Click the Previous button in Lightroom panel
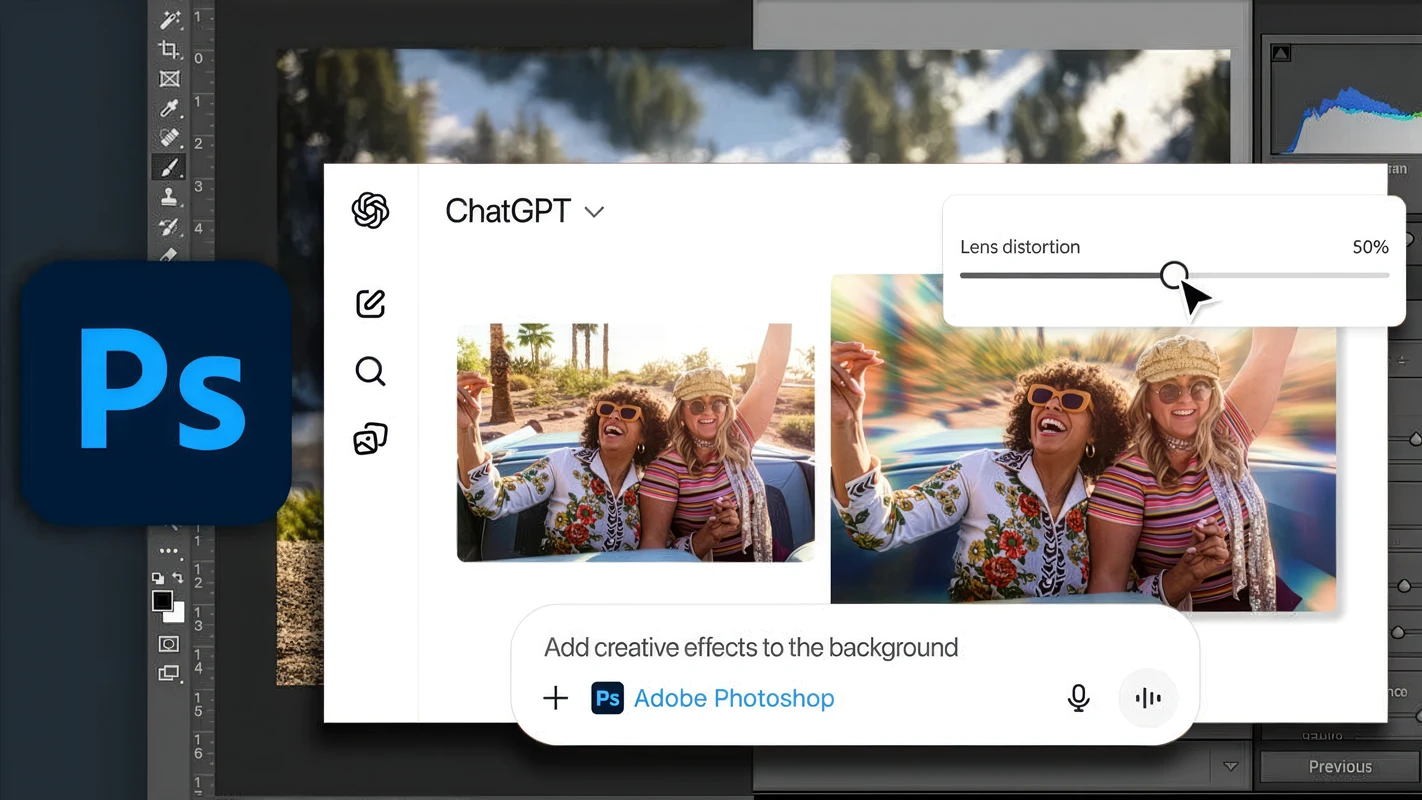The height and width of the screenshot is (800, 1422). pos(1340,765)
